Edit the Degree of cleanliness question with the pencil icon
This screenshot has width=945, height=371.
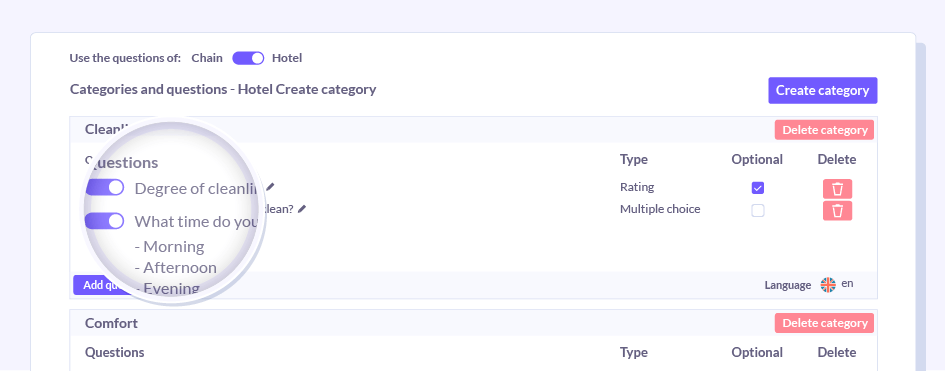pyautogui.click(x=270, y=187)
